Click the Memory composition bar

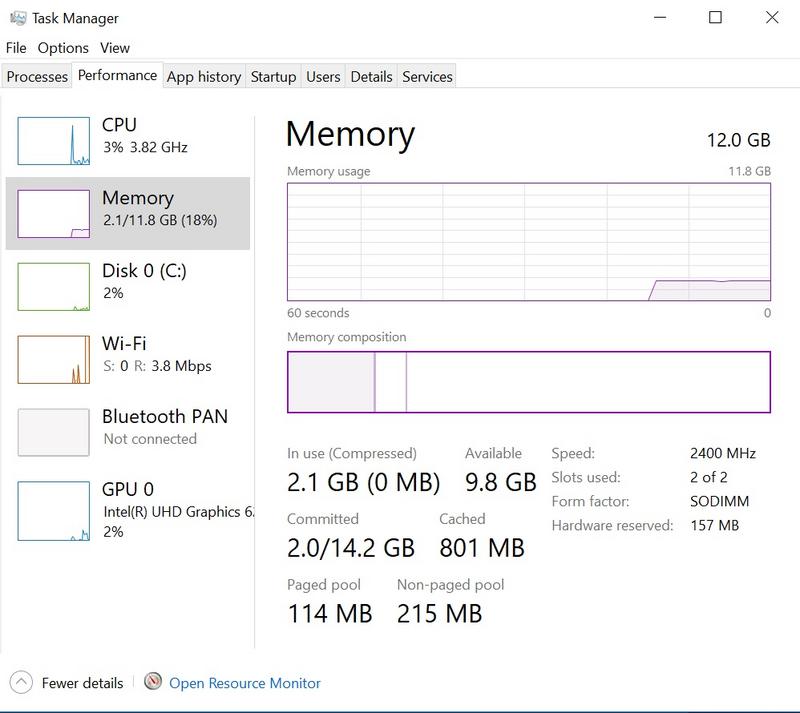(x=528, y=381)
